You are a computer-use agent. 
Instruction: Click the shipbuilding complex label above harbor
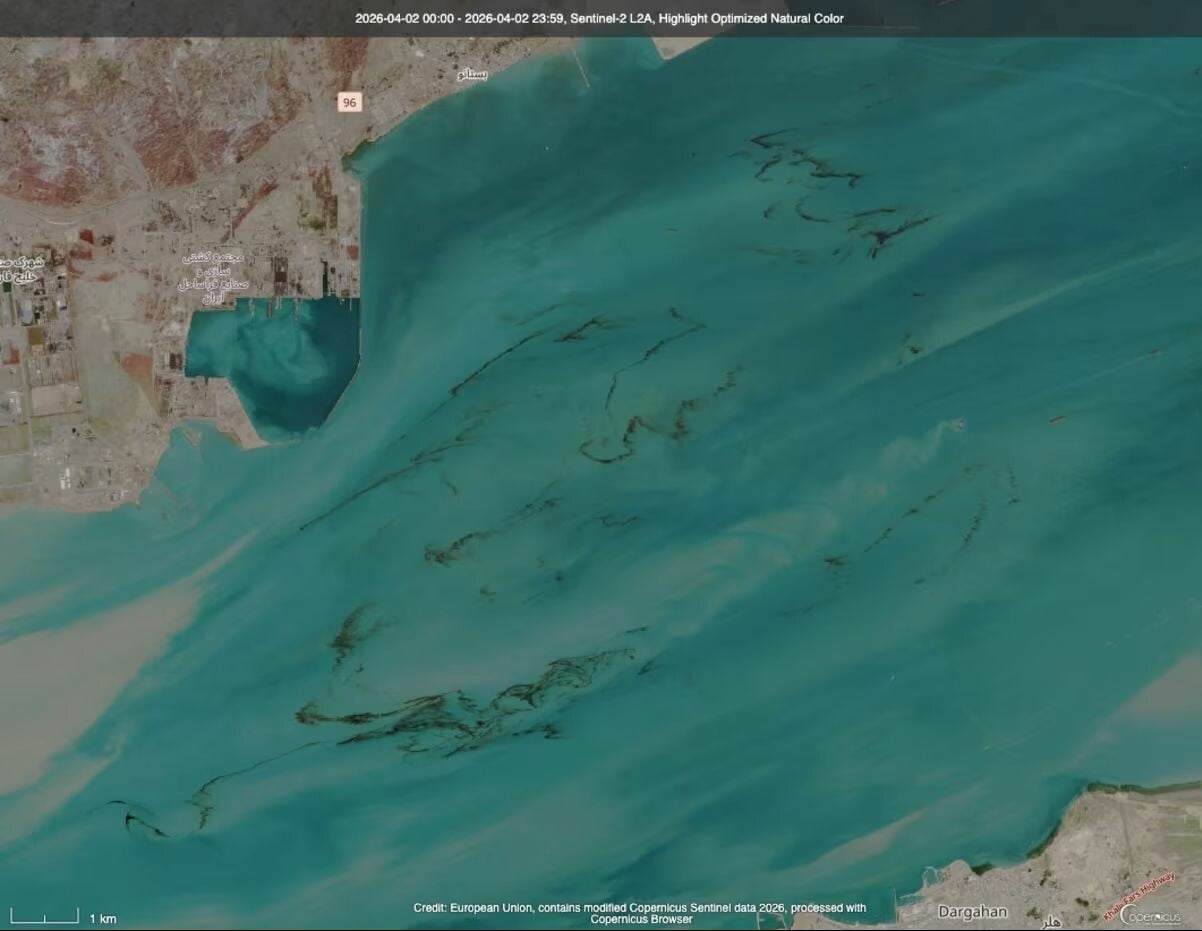(x=211, y=277)
